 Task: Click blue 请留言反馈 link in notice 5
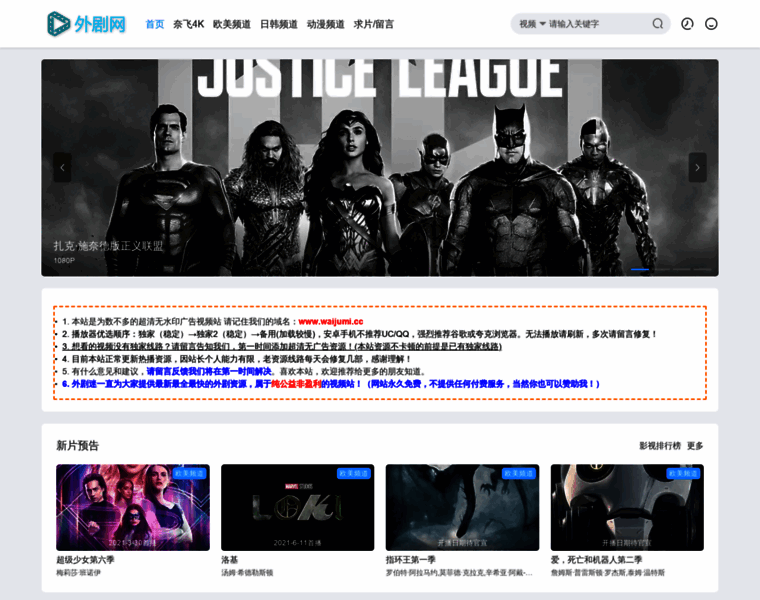[209, 372]
